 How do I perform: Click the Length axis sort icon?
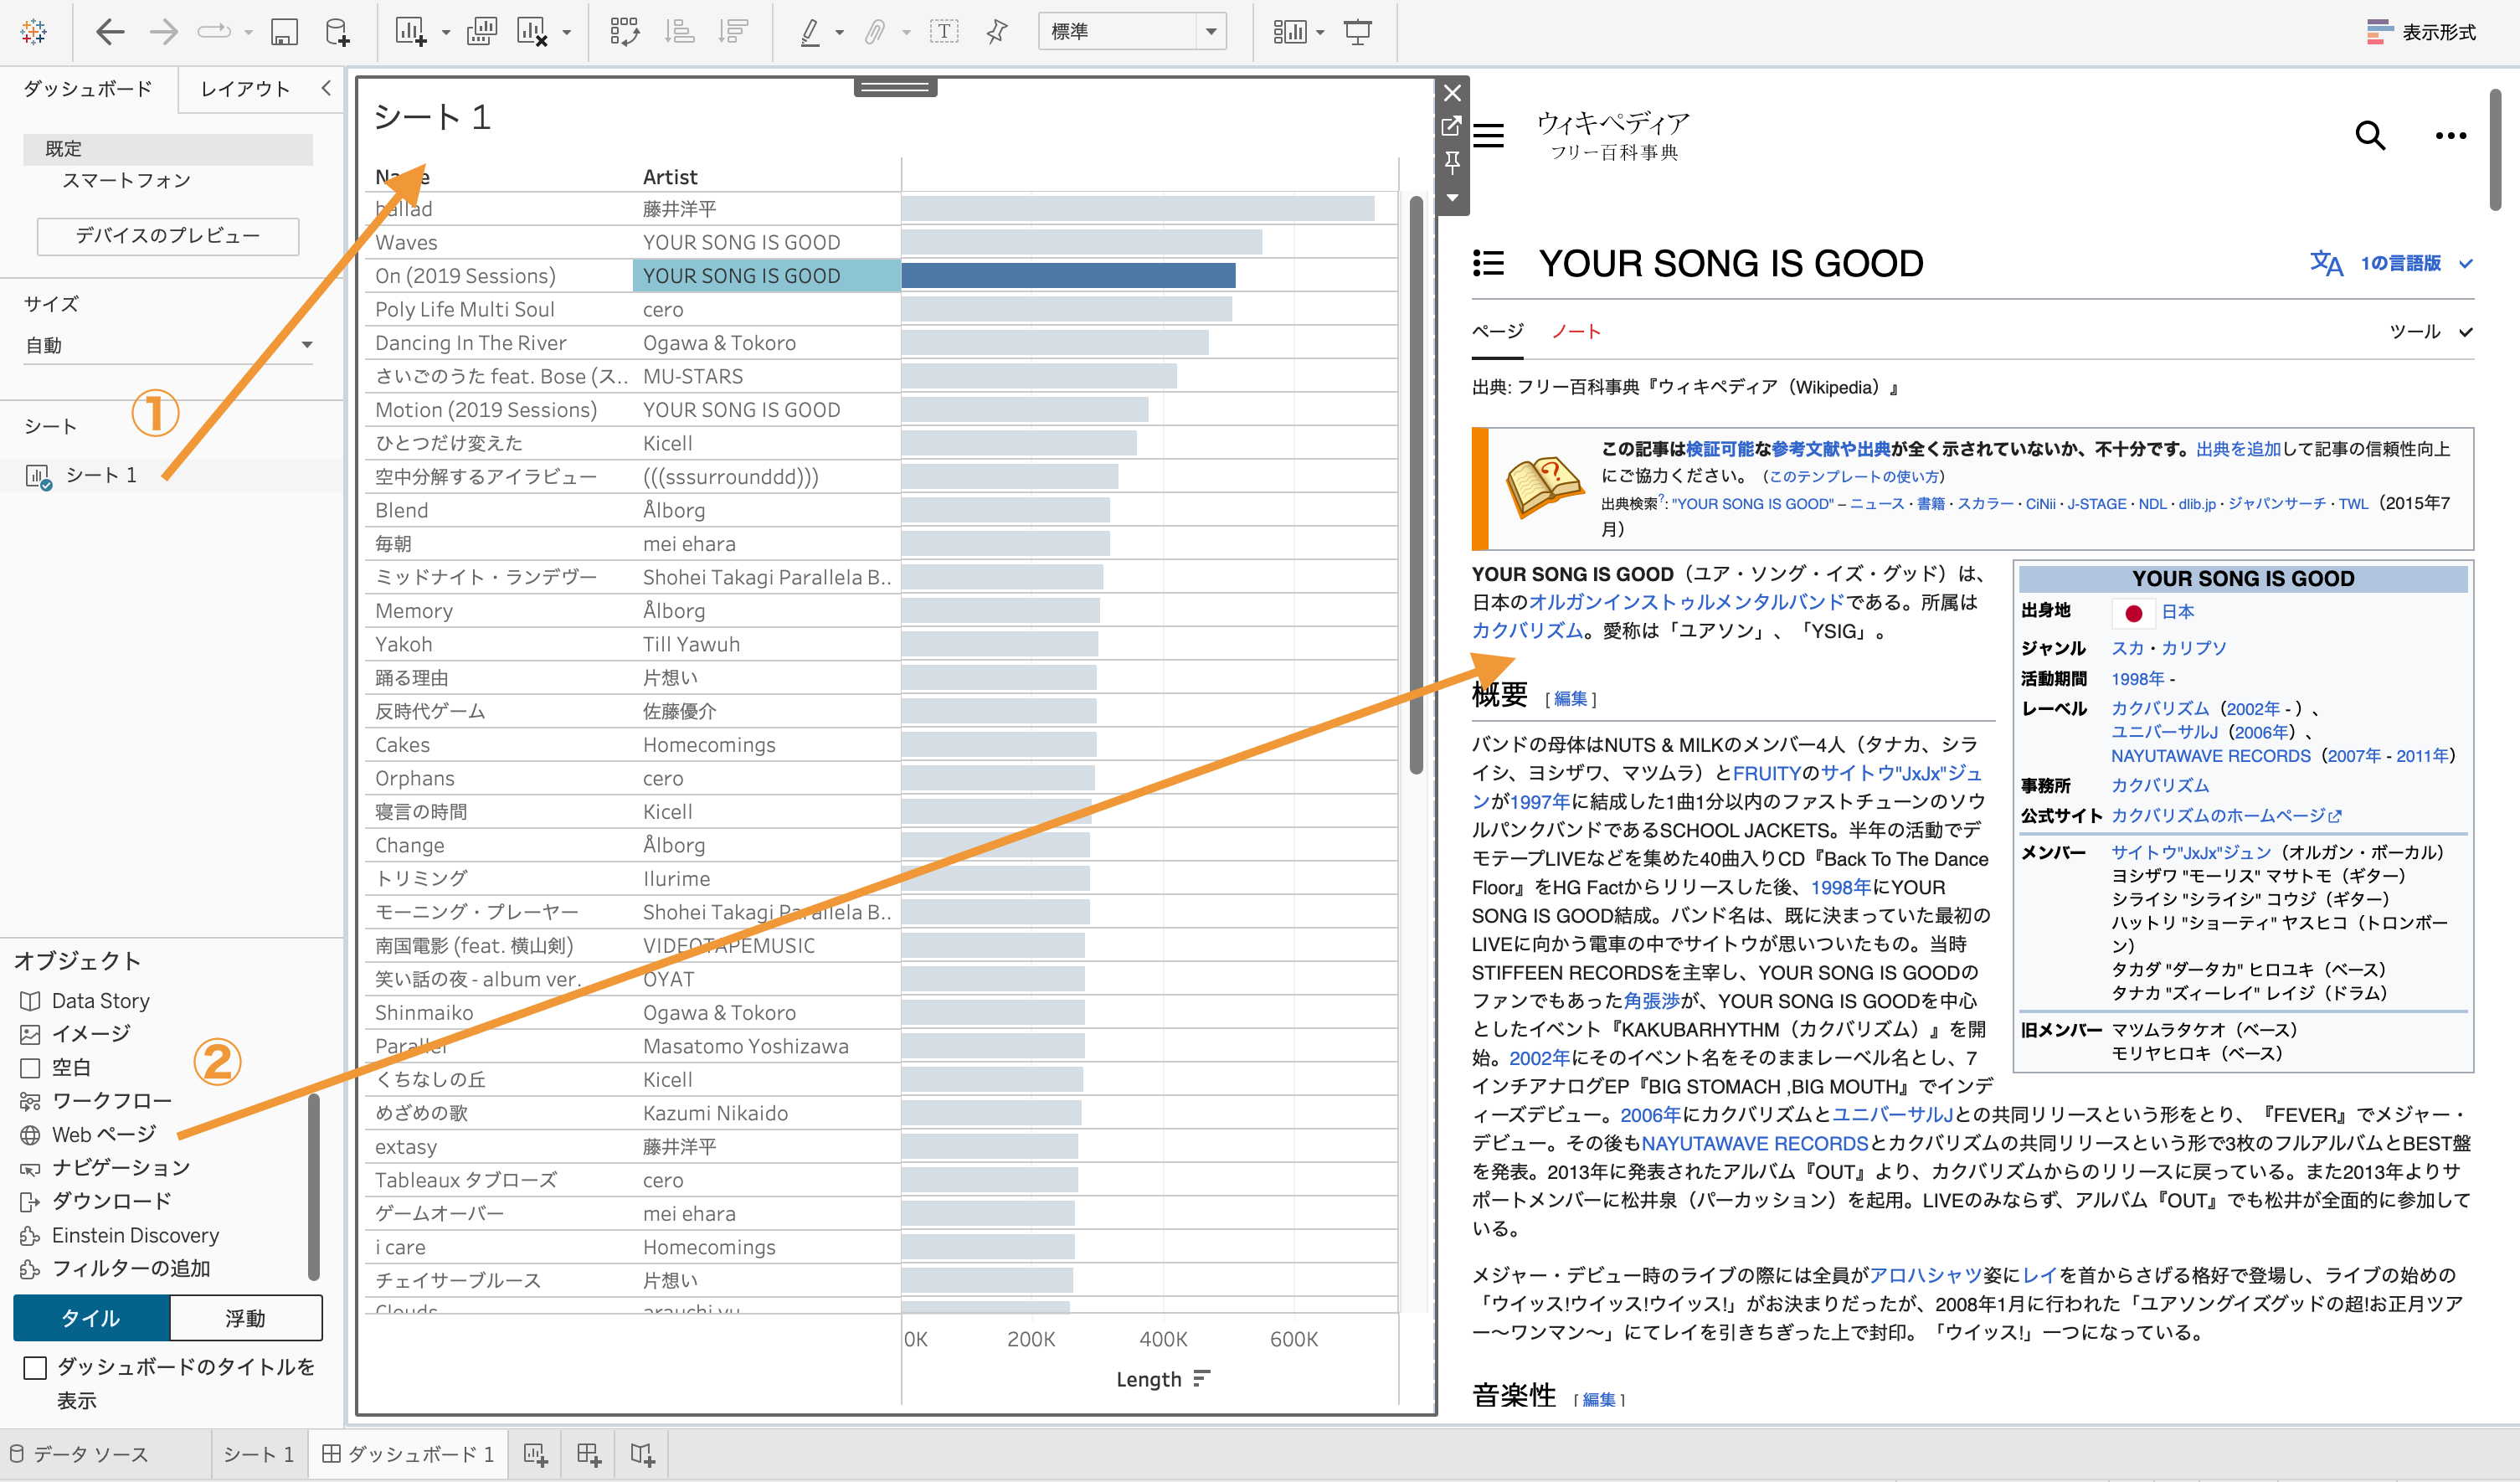tap(1201, 1379)
